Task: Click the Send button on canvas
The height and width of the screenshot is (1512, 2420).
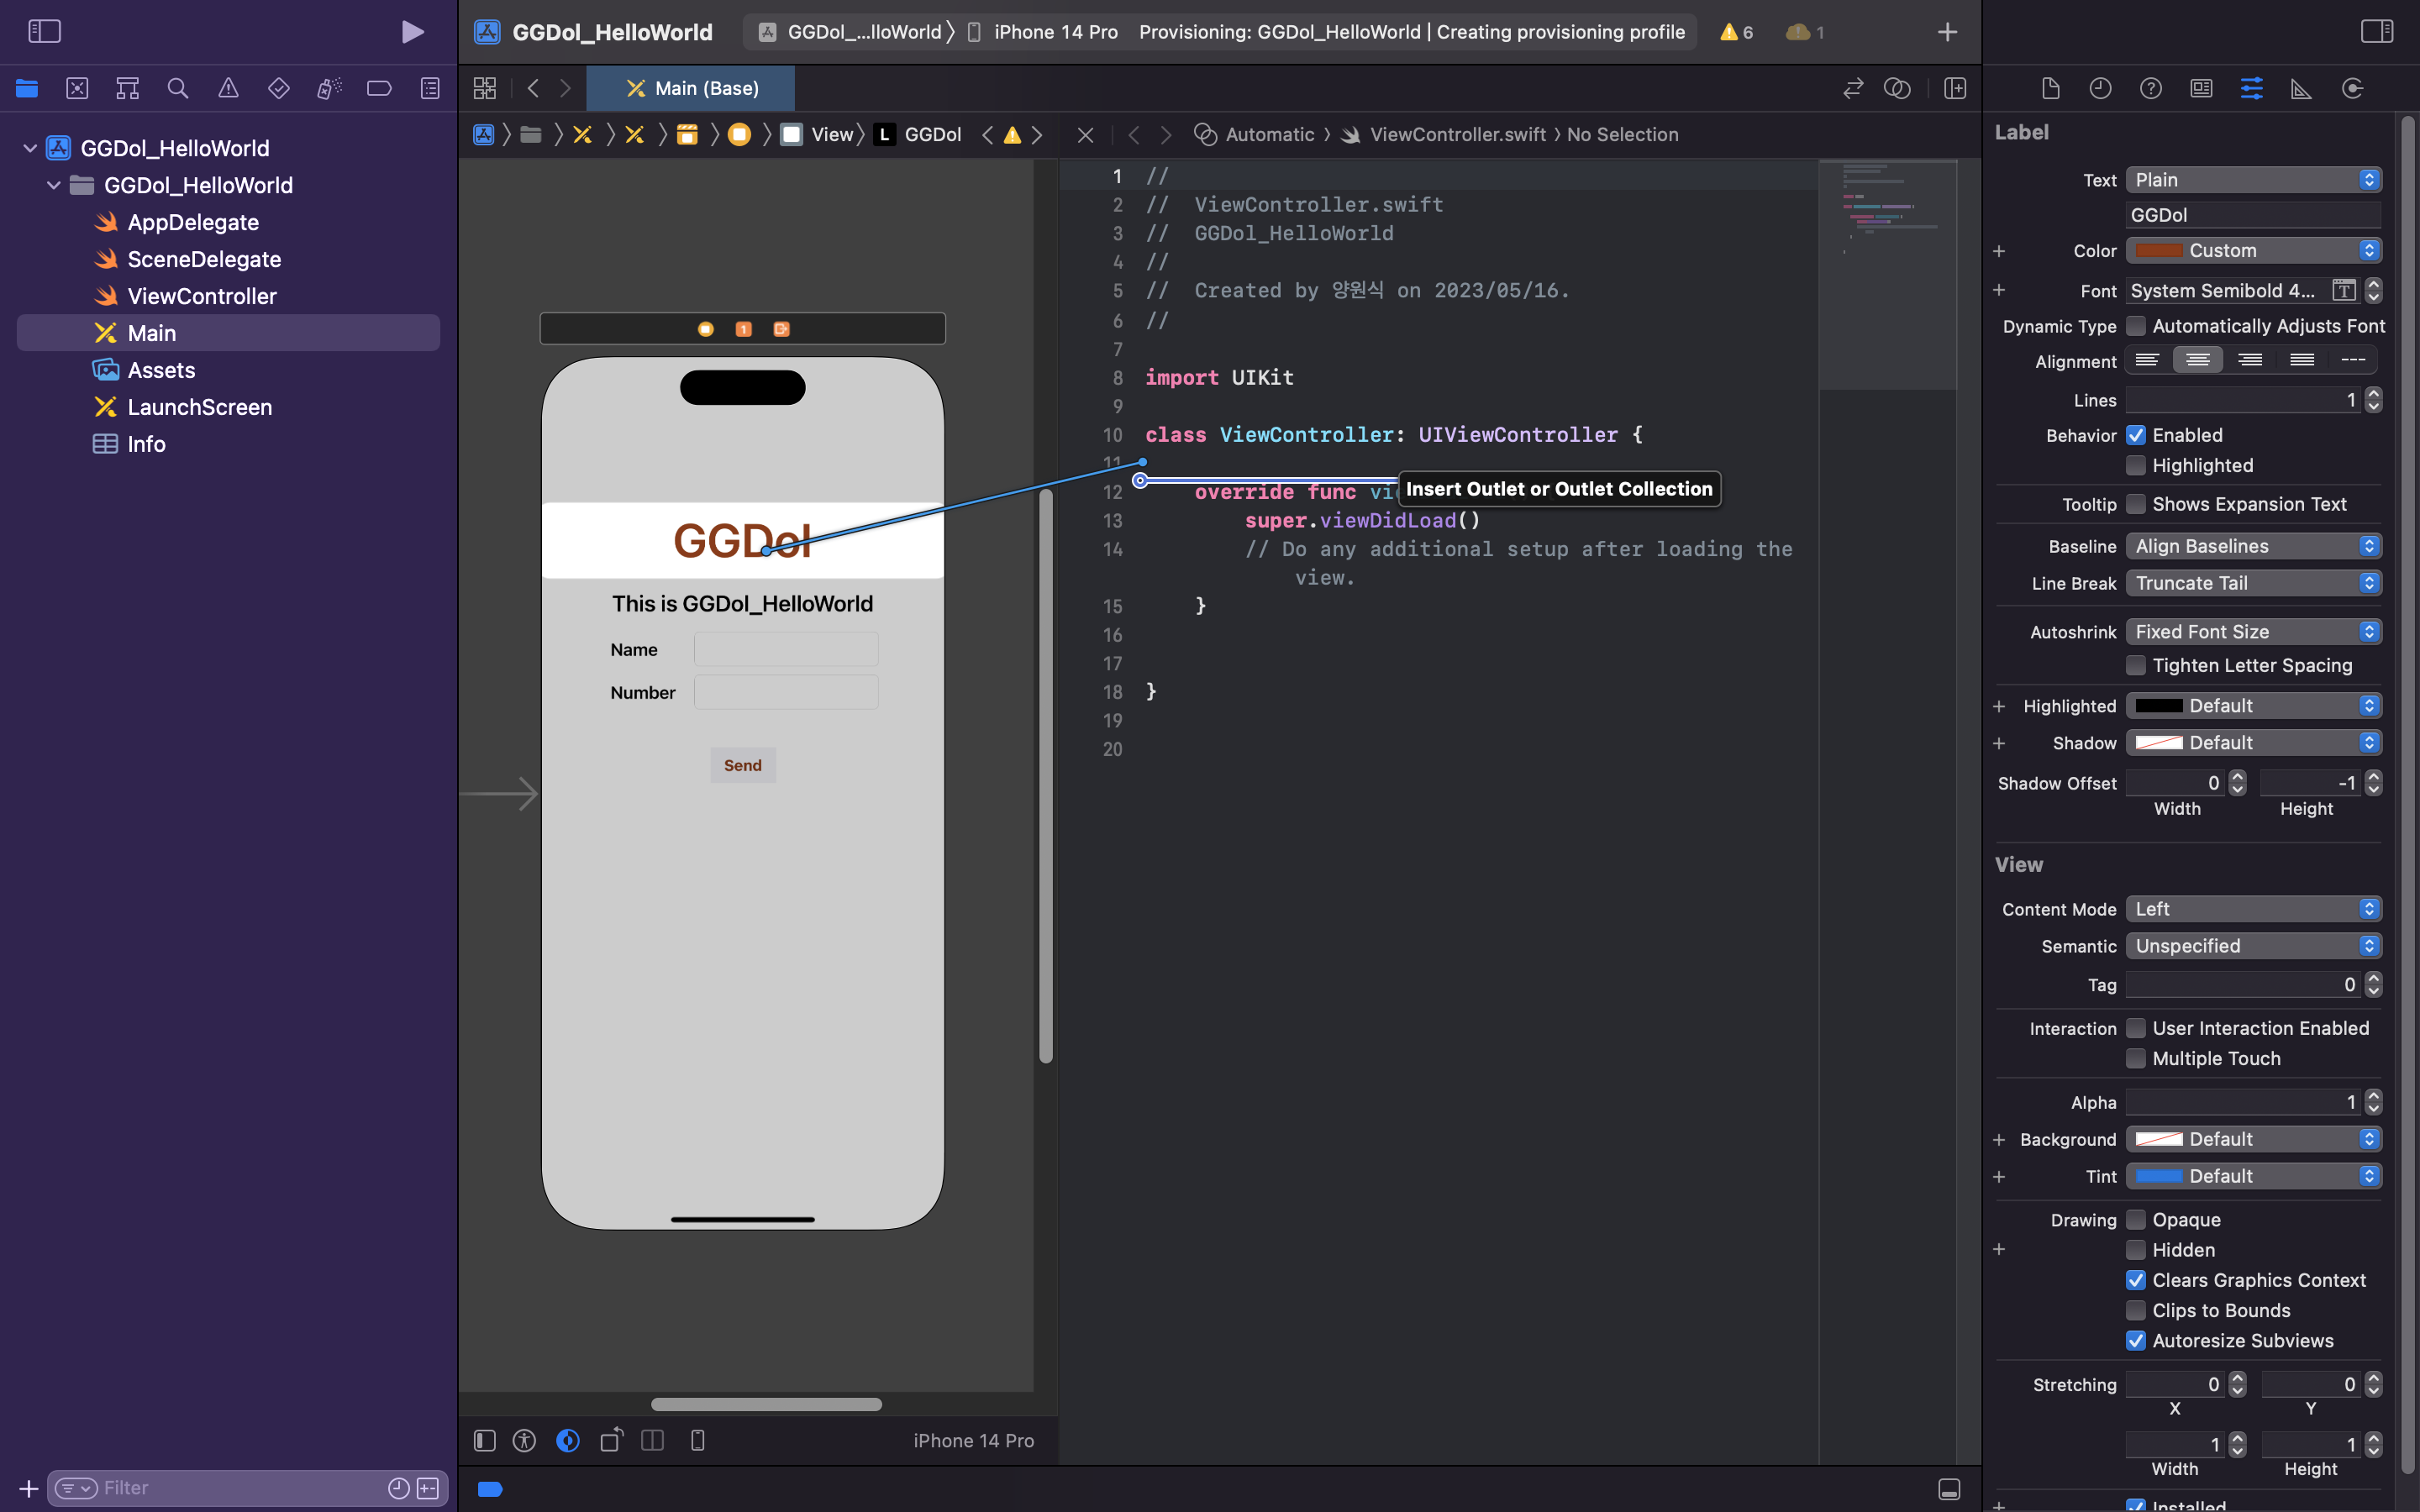Action: (x=742, y=765)
